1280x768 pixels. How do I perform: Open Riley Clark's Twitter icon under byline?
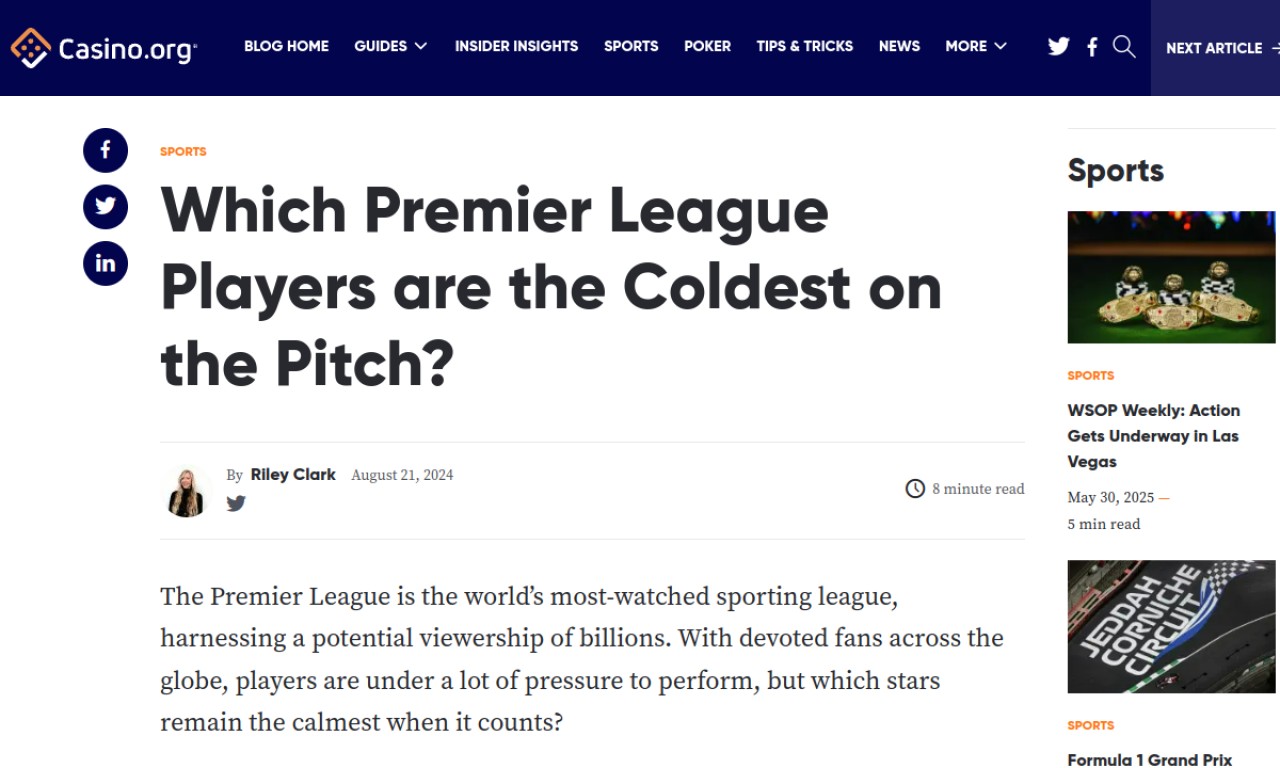(x=236, y=503)
